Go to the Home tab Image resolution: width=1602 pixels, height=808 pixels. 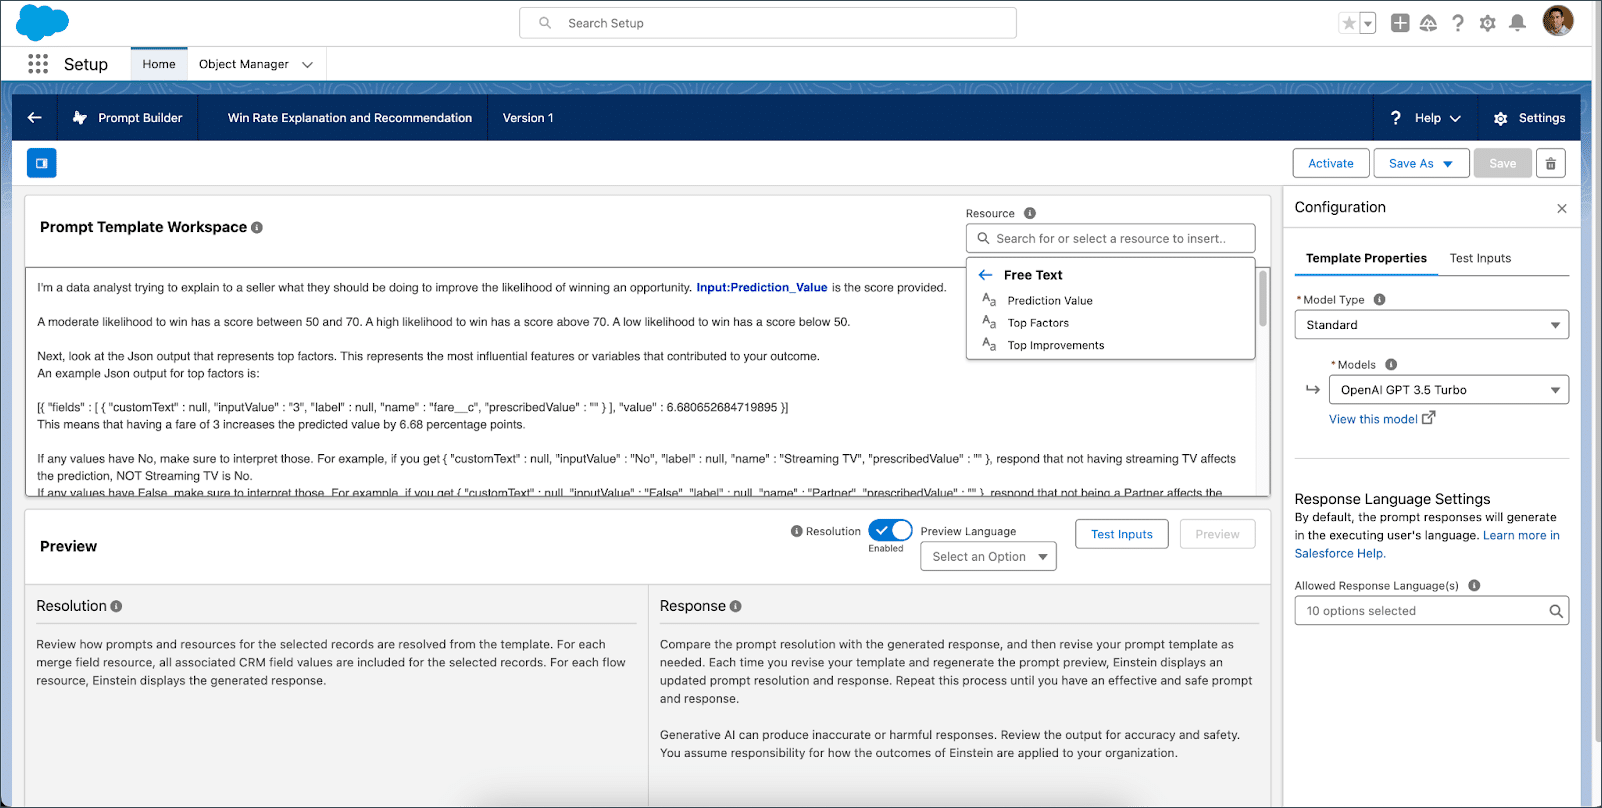159,64
